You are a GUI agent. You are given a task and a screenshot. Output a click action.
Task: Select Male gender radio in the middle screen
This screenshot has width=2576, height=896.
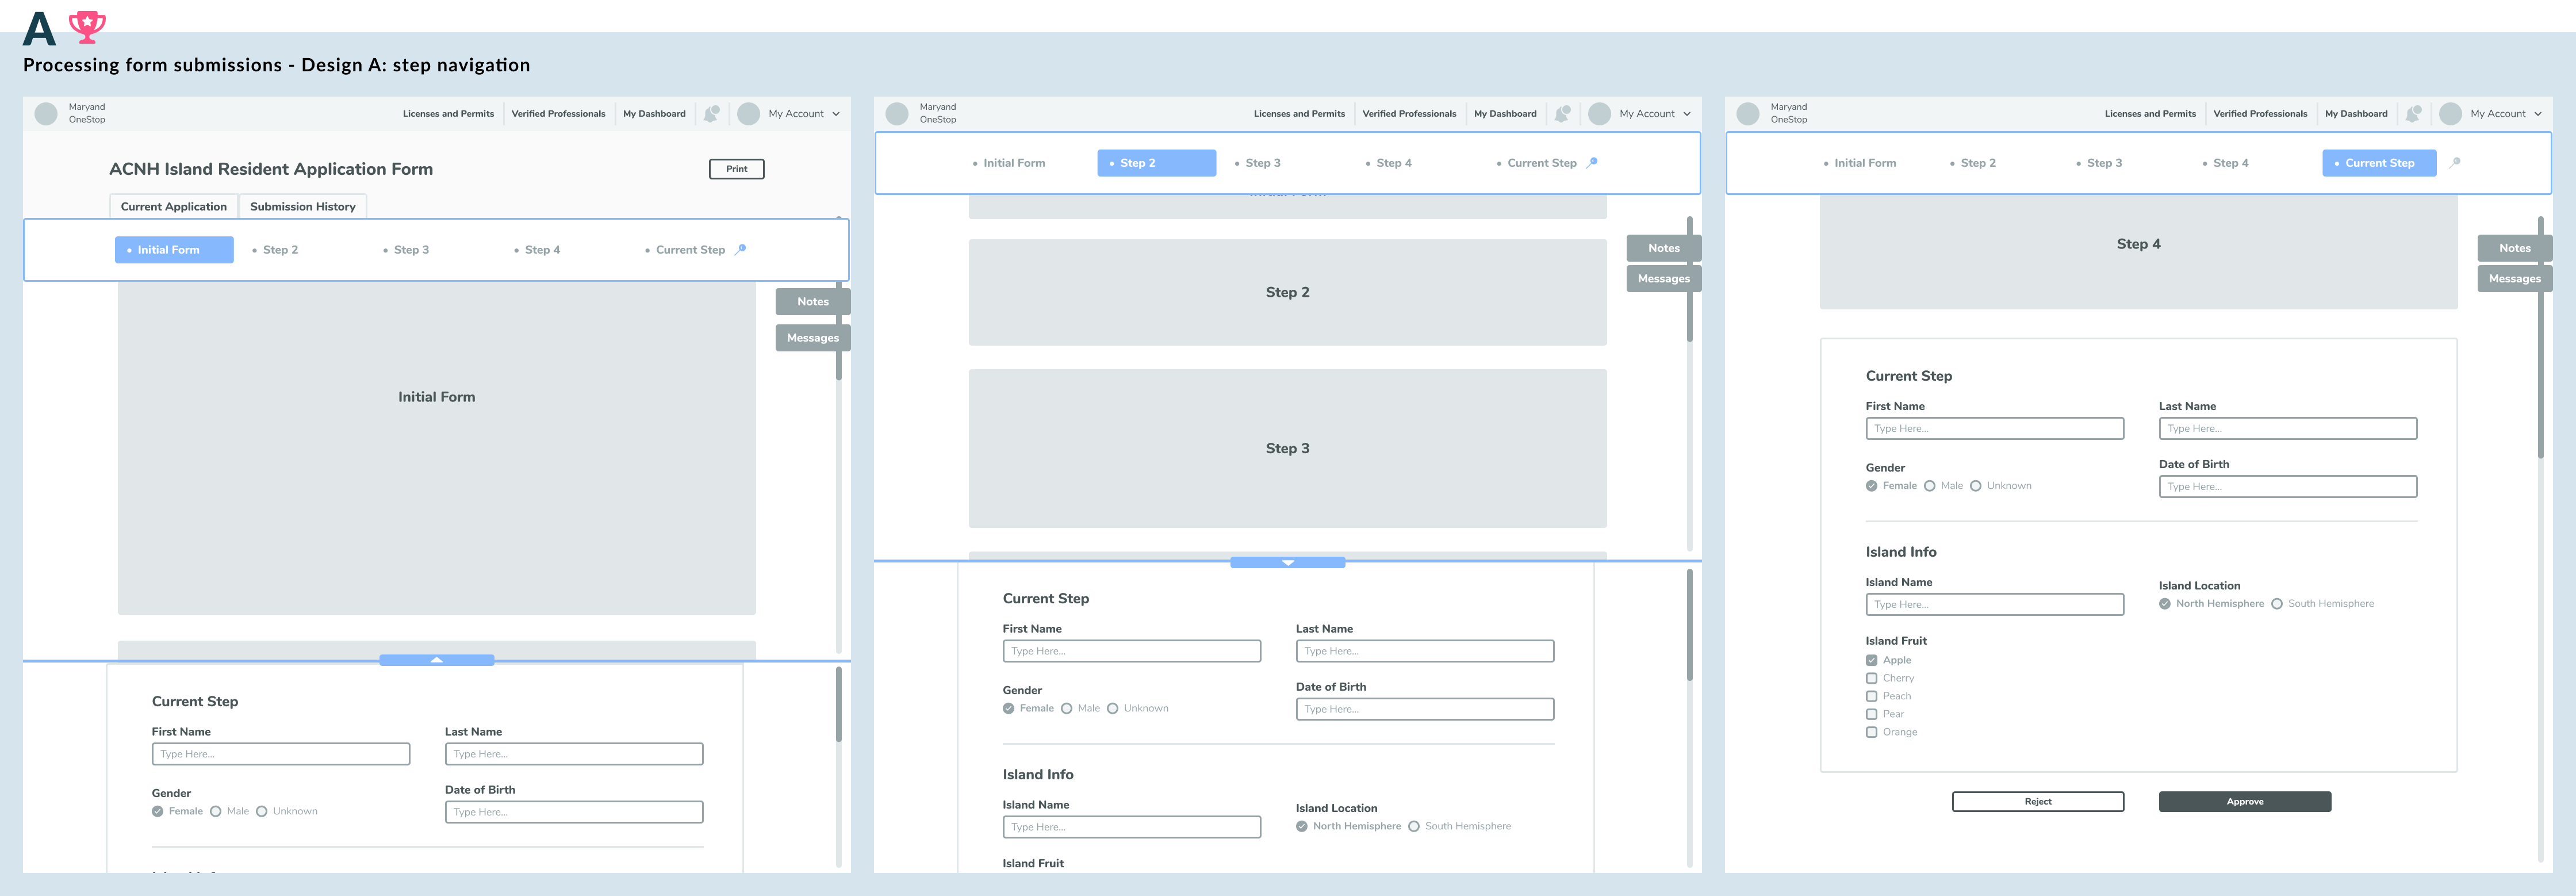1067,708
